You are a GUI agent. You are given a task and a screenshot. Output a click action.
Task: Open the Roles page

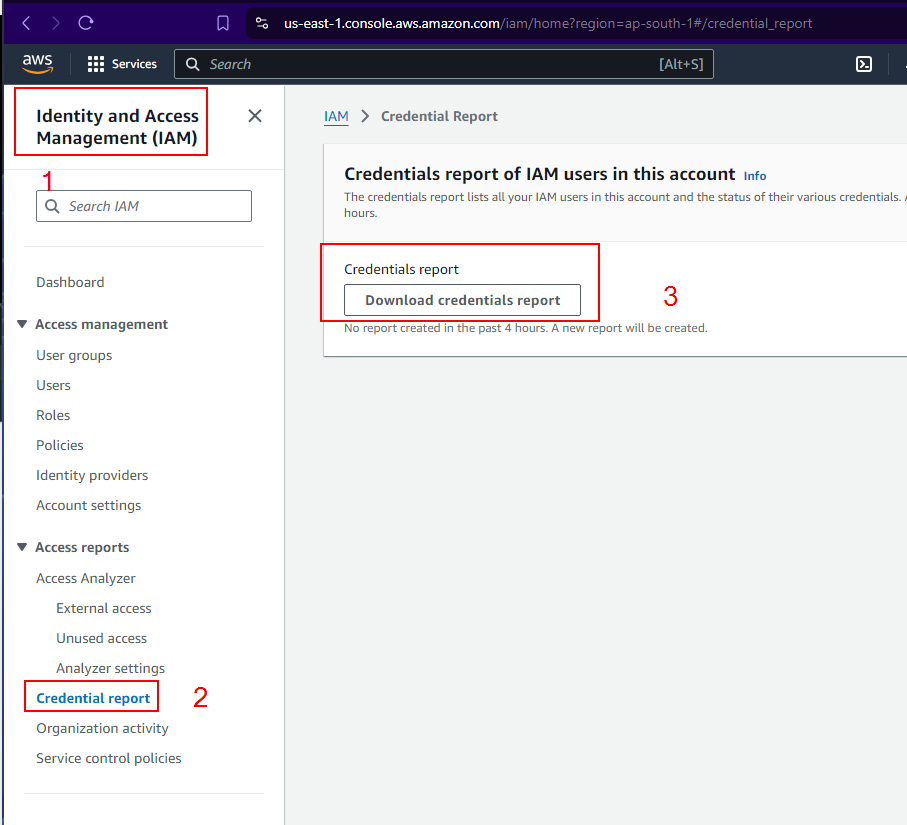(x=53, y=415)
